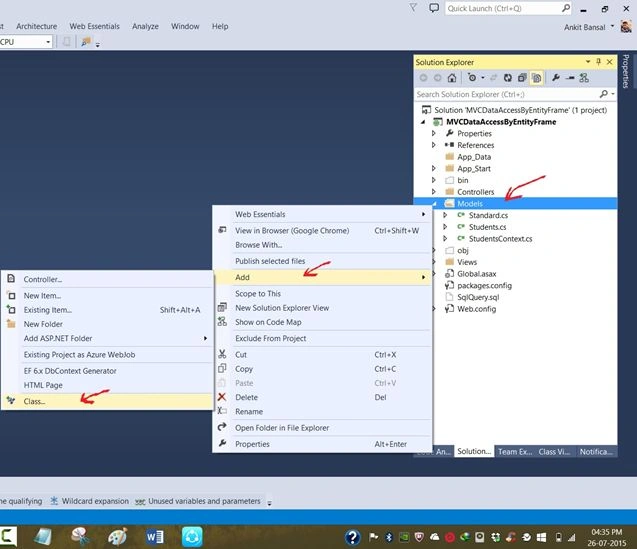Click the Ankit Bansal account name

coord(585,27)
